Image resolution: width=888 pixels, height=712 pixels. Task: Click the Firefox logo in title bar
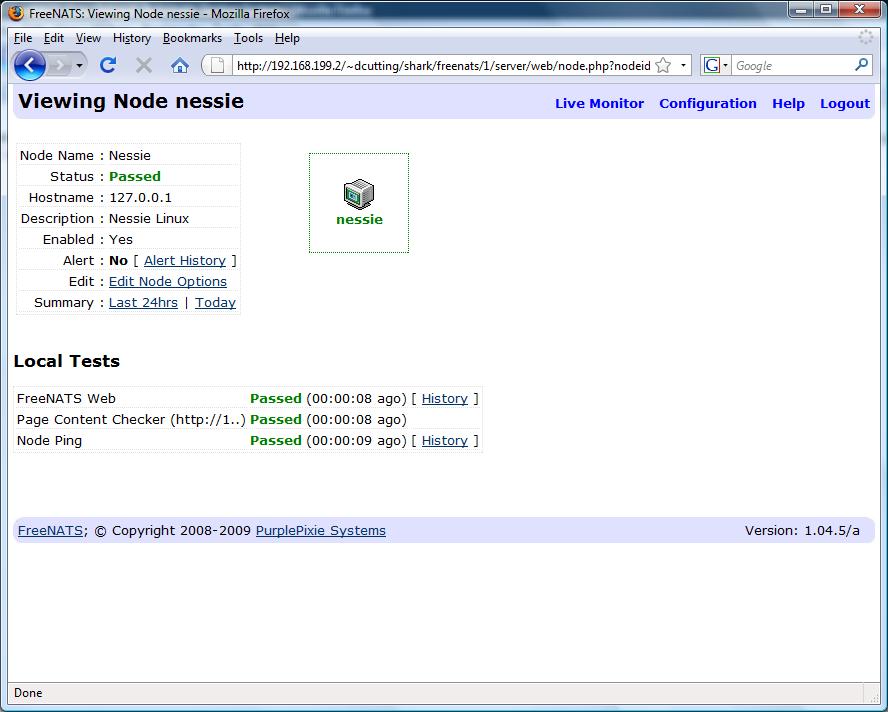coord(16,14)
